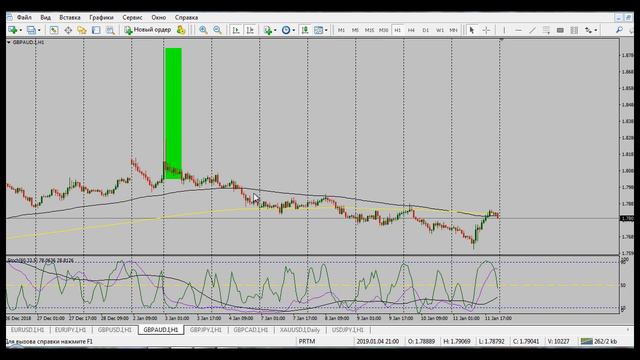Open the Вставка menu

pyautogui.click(x=70, y=18)
